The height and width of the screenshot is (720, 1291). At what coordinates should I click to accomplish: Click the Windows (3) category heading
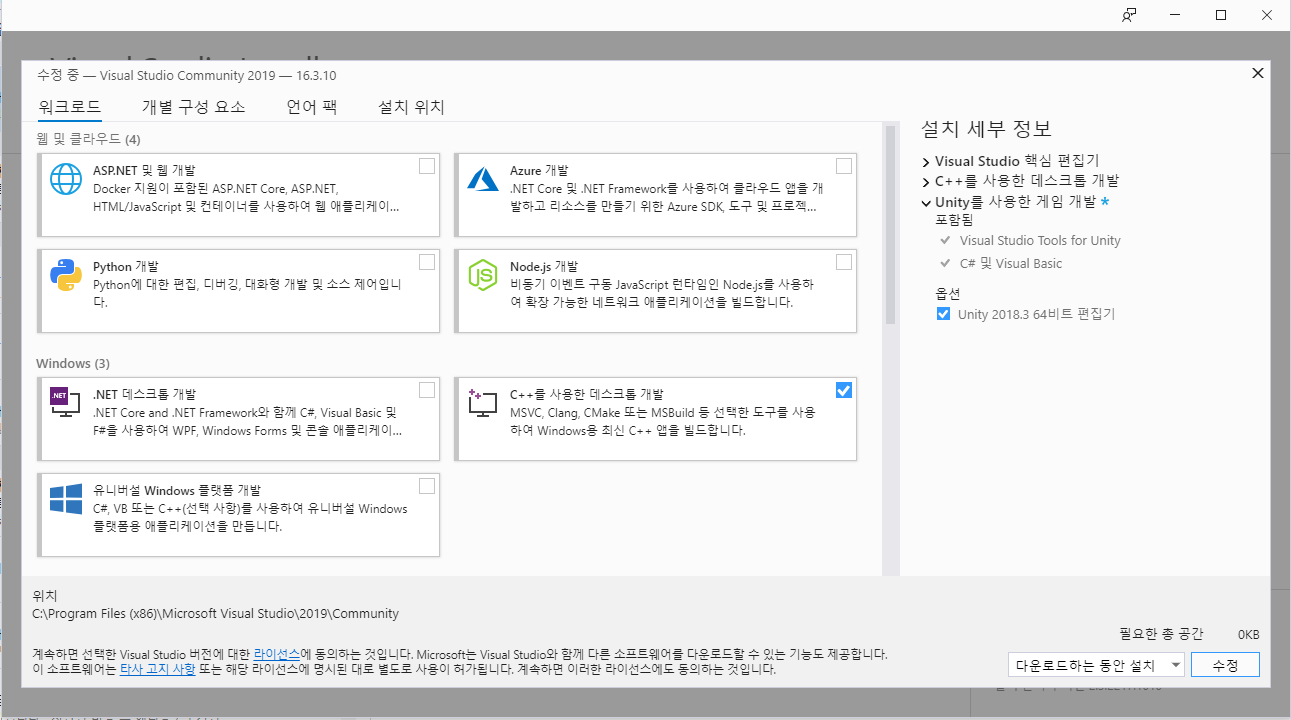click(73, 363)
